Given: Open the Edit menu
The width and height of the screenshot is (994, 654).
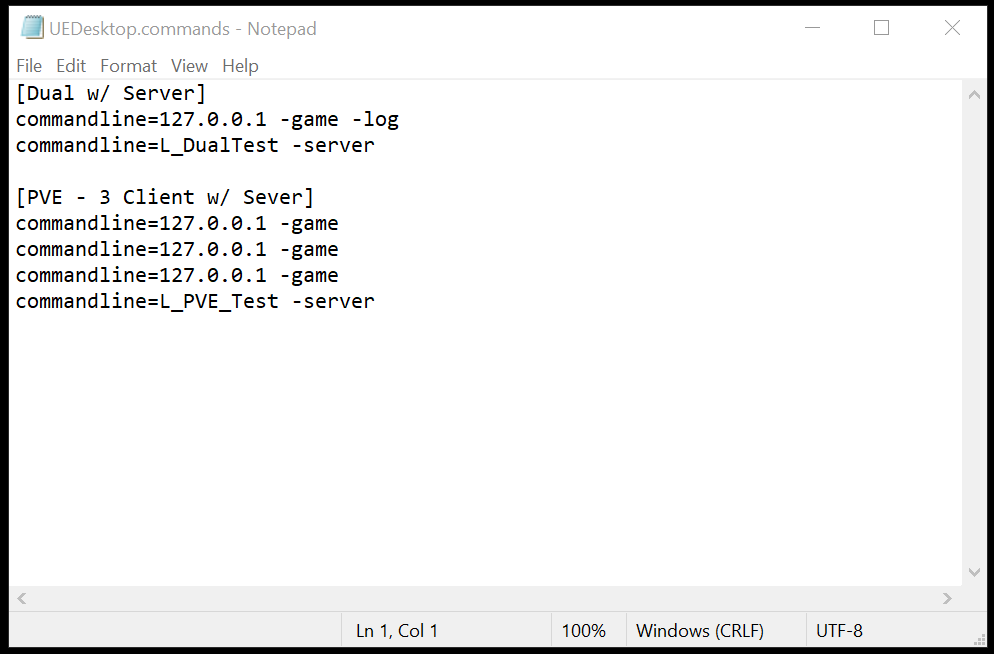Looking at the screenshot, I should [71, 66].
